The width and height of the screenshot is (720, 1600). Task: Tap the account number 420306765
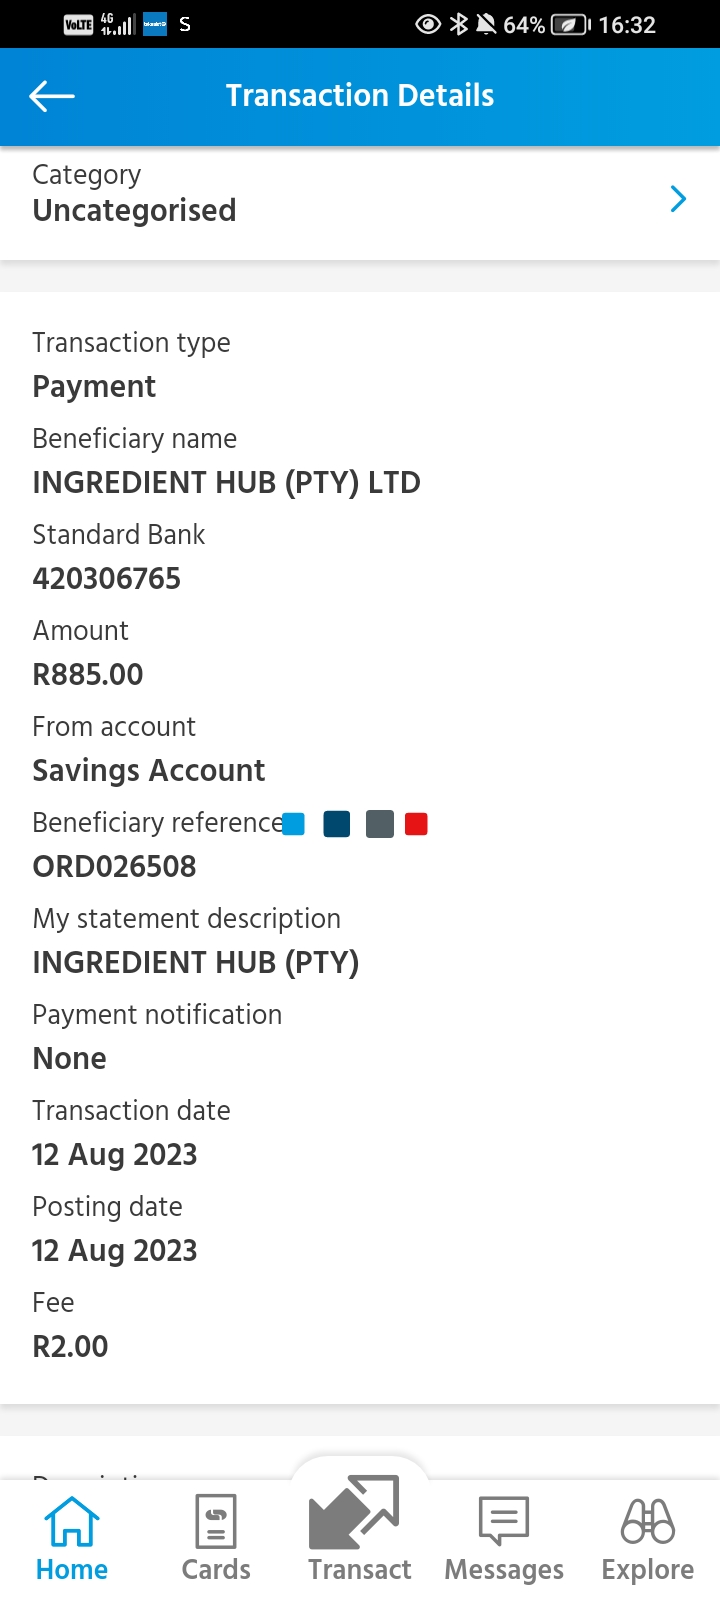[107, 578]
